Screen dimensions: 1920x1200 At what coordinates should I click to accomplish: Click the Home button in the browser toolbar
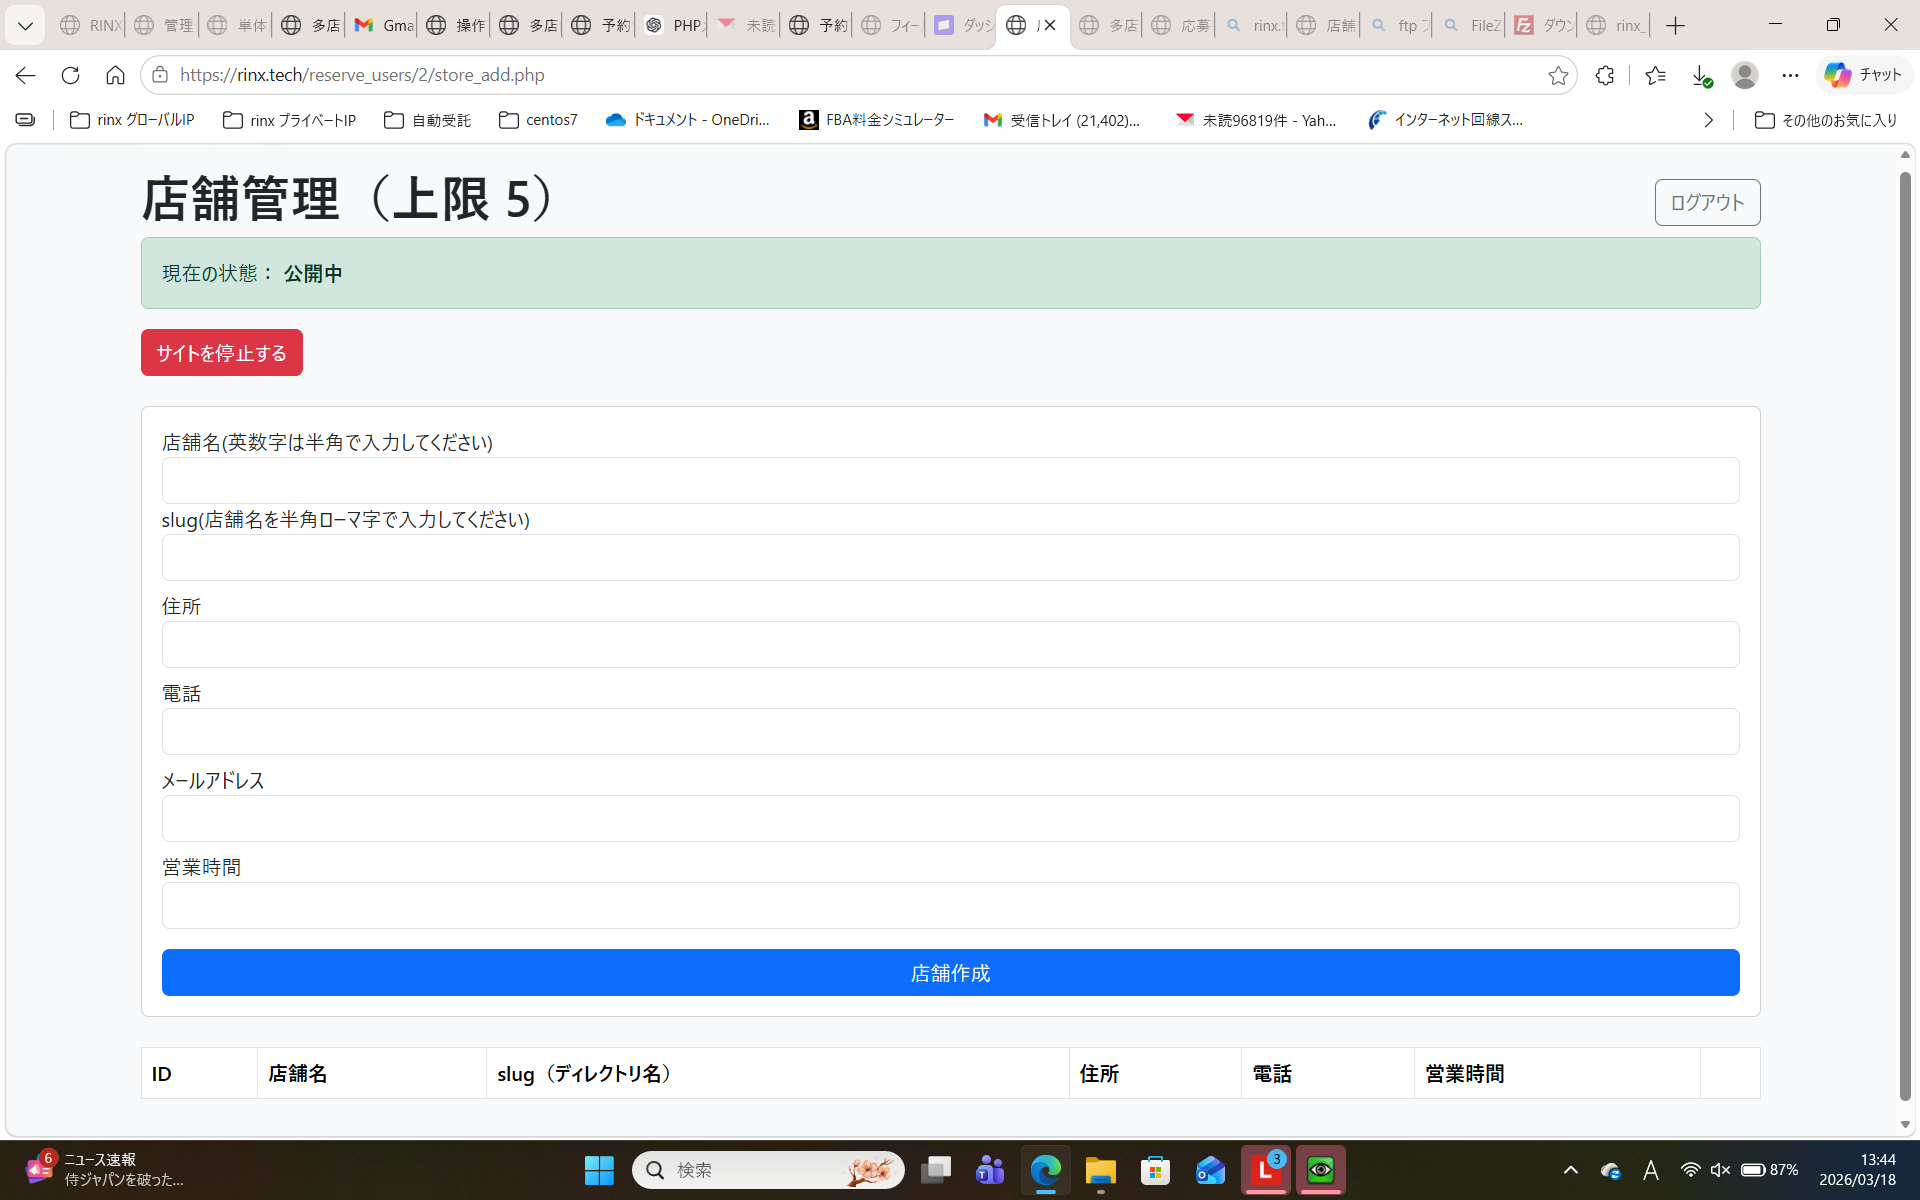pos(115,75)
